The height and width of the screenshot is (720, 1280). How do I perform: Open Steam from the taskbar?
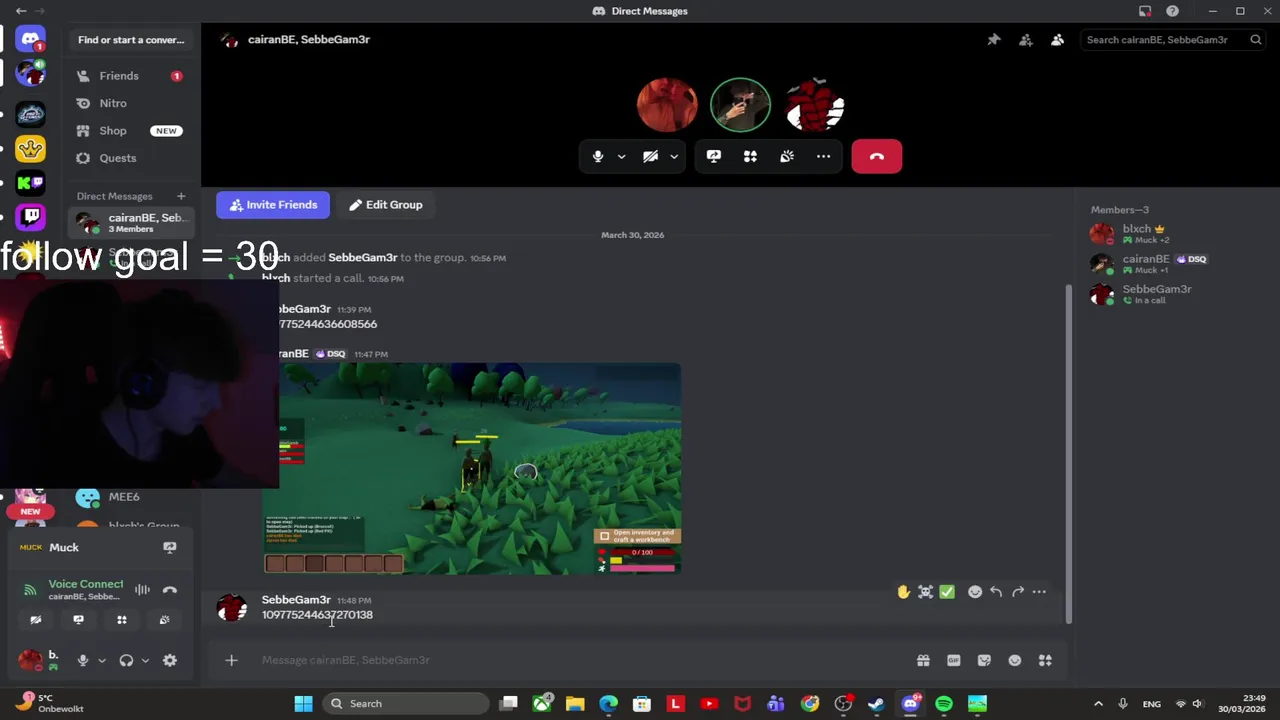[x=876, y=704]
